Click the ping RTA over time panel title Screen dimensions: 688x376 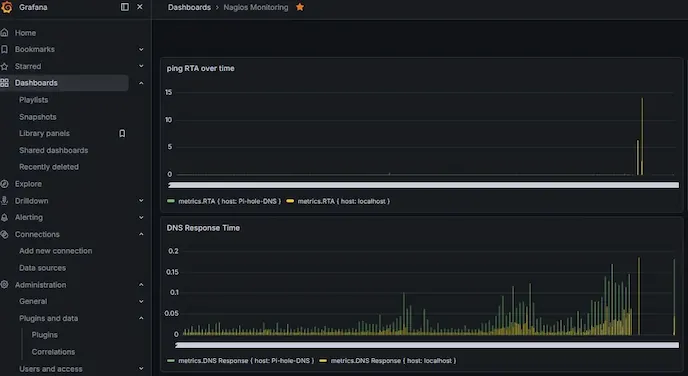point(201,68)
